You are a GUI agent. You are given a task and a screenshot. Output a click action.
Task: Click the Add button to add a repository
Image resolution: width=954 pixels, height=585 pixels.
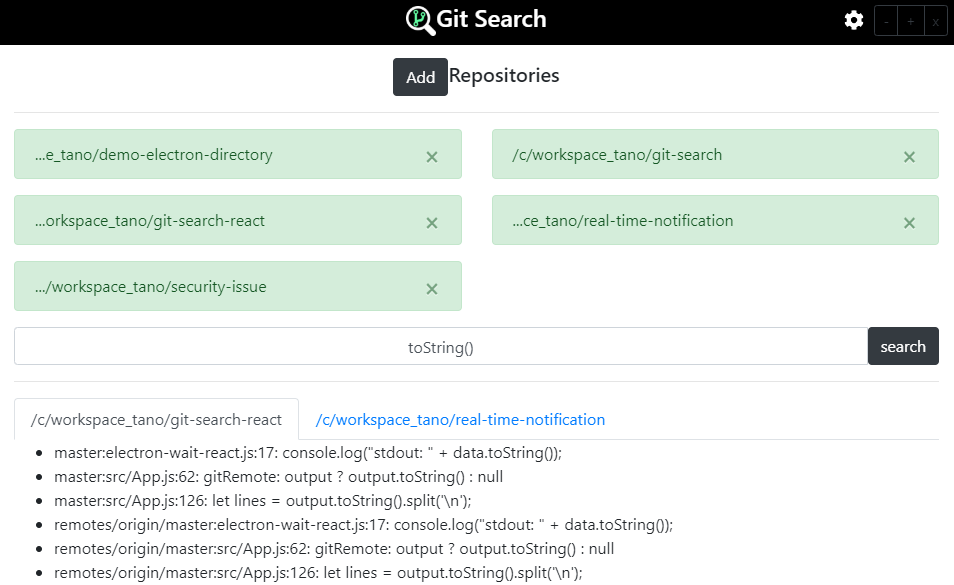[420, 77]
